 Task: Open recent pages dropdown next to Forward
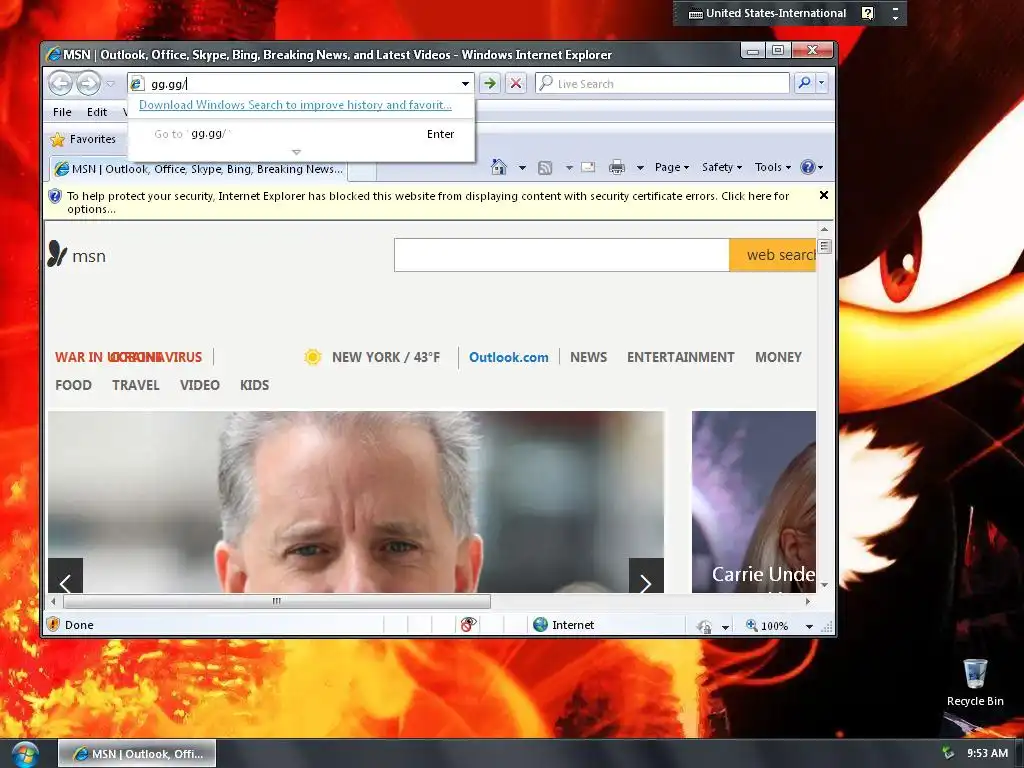[x=110, y=84]
